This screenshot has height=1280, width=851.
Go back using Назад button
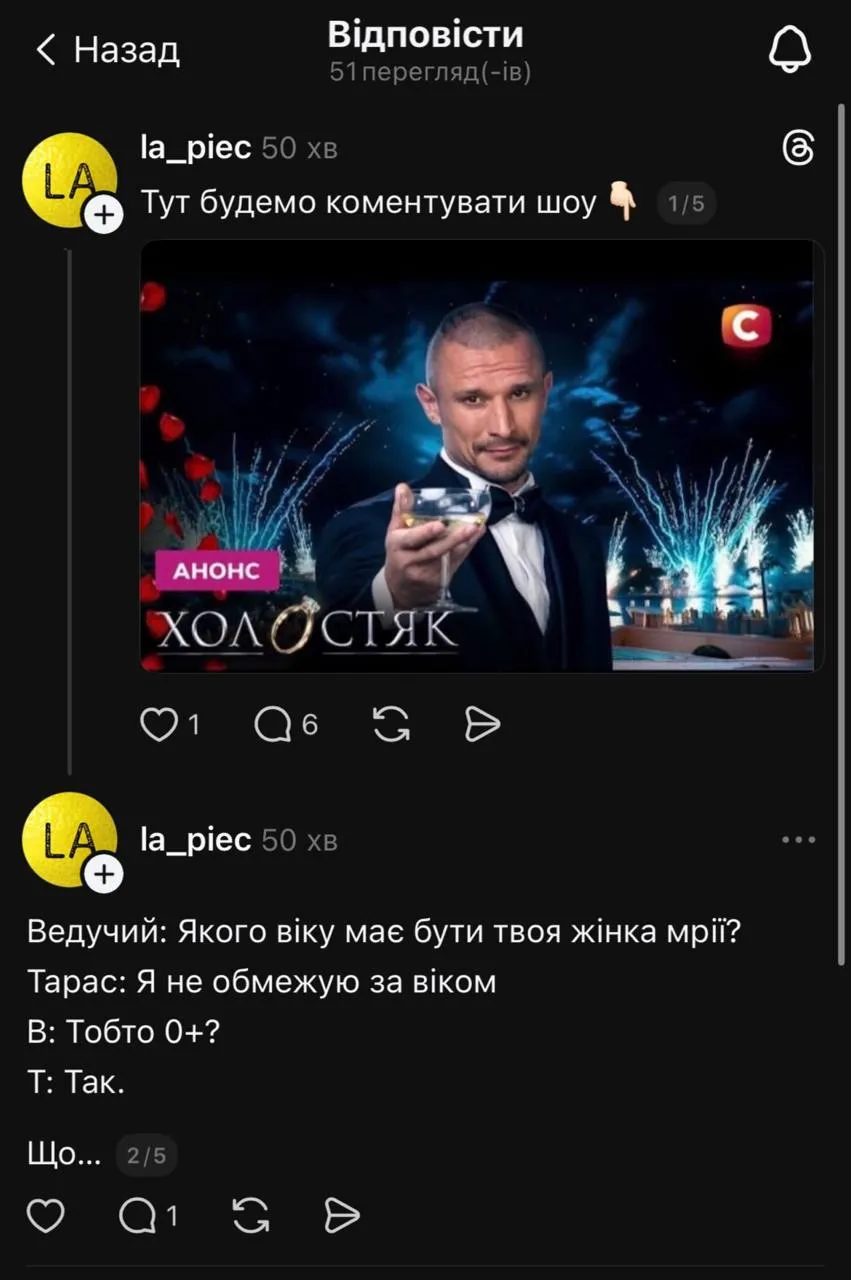(x=107, y=49)
